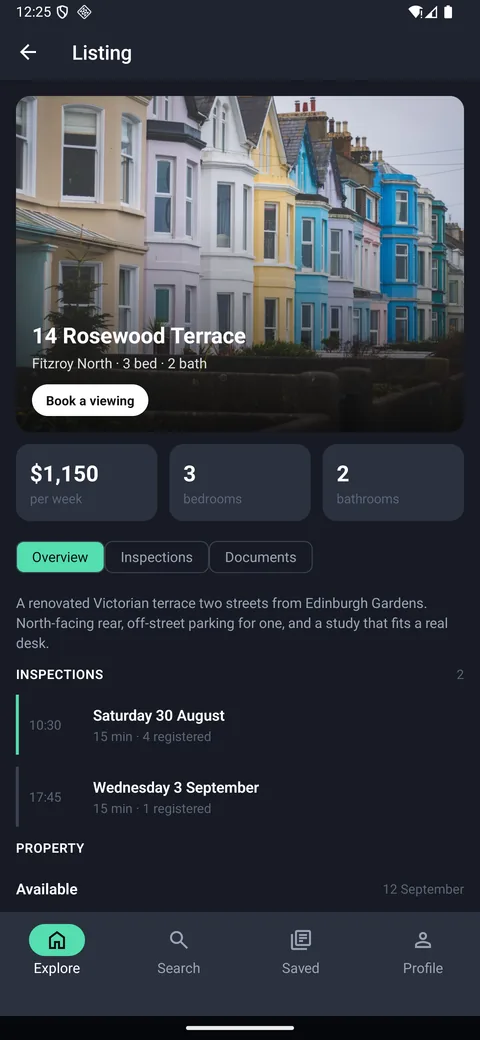480x1040 pixels.
Task: Tap the 3 bedrooms card
Action: [240, 482]
